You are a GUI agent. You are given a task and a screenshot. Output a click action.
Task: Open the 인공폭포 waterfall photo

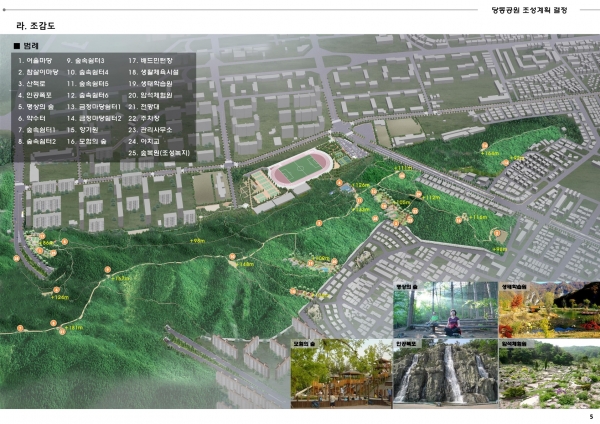point(445,373)
